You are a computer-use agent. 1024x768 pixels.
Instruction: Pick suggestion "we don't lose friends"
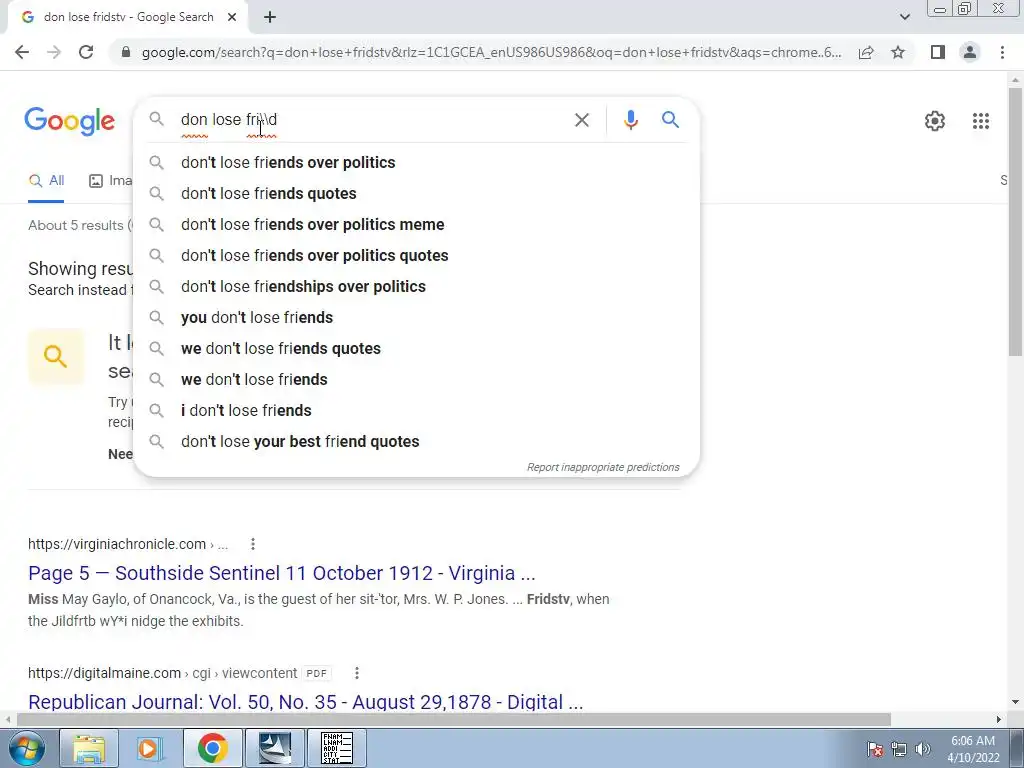pos(254,379)
